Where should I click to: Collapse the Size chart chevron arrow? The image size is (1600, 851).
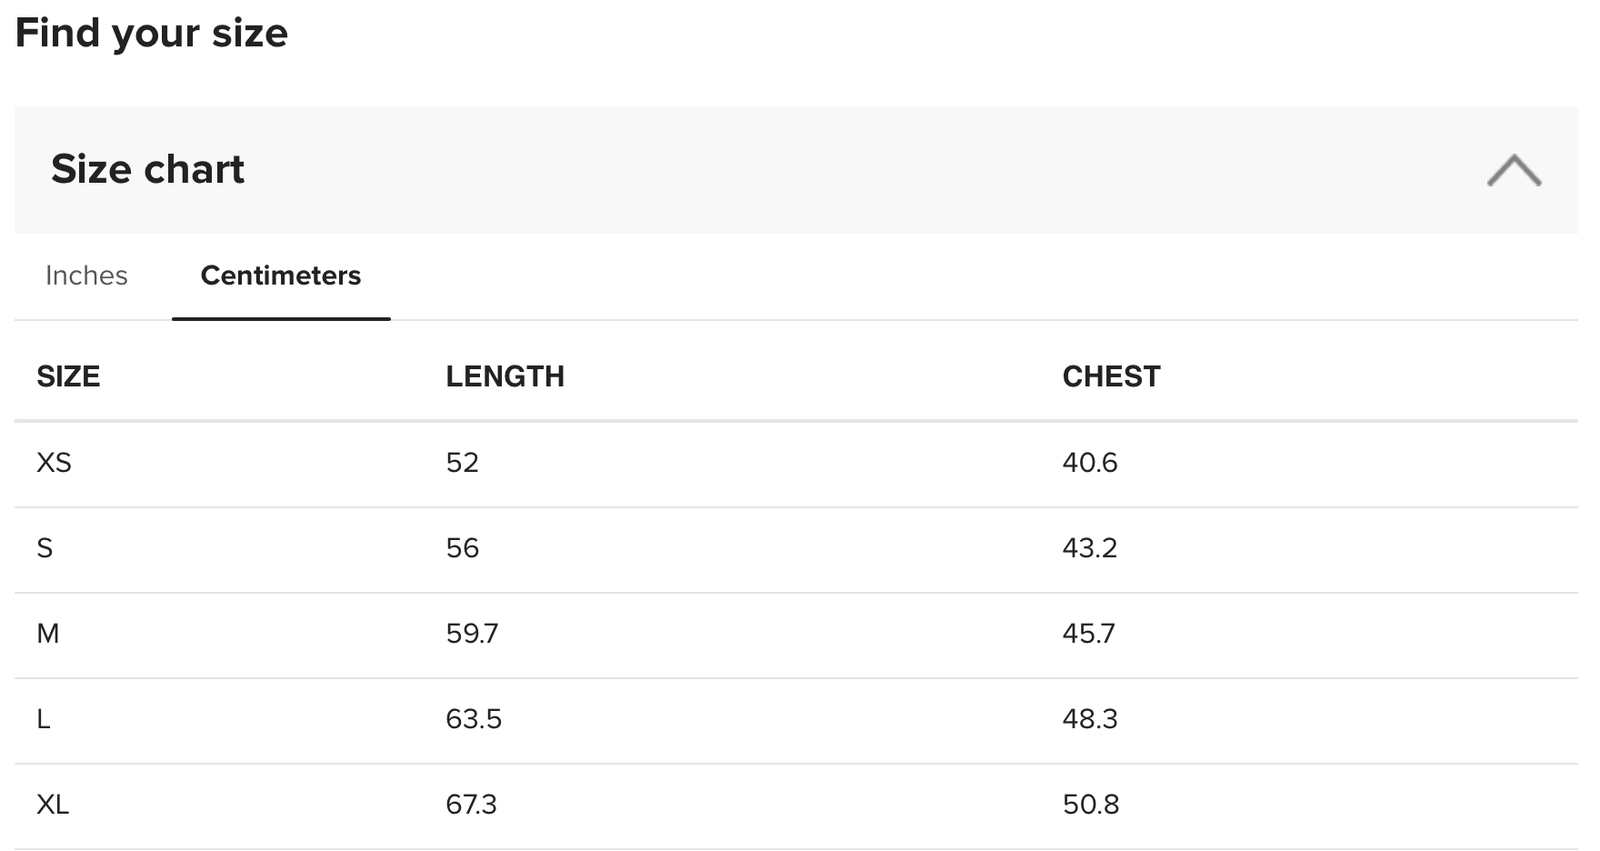pyautogui.click(x=1513, y=171)
